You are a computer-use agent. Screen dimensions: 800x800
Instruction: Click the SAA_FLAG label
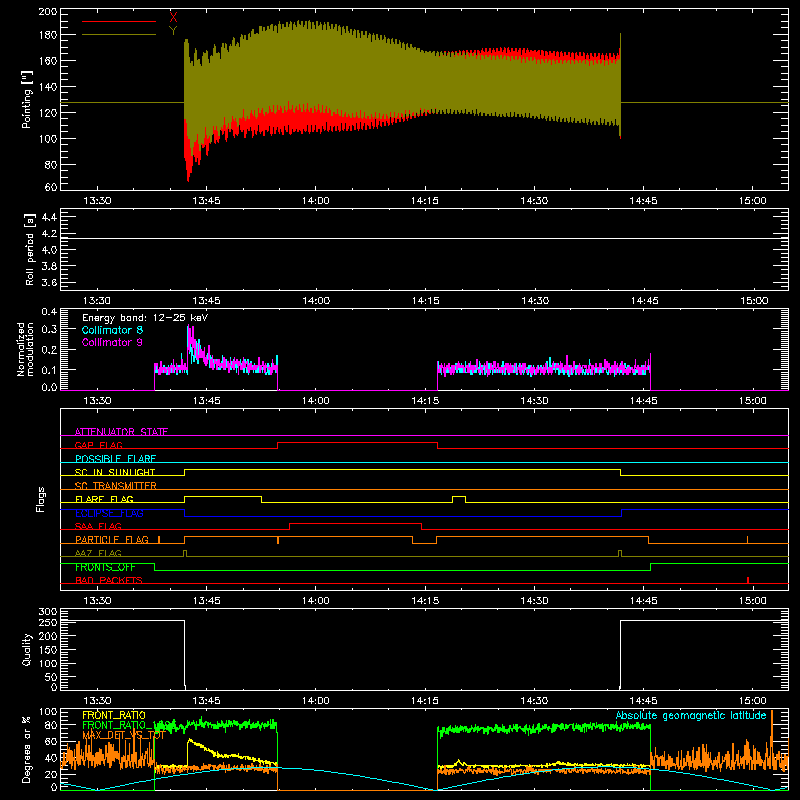(98, 526)
